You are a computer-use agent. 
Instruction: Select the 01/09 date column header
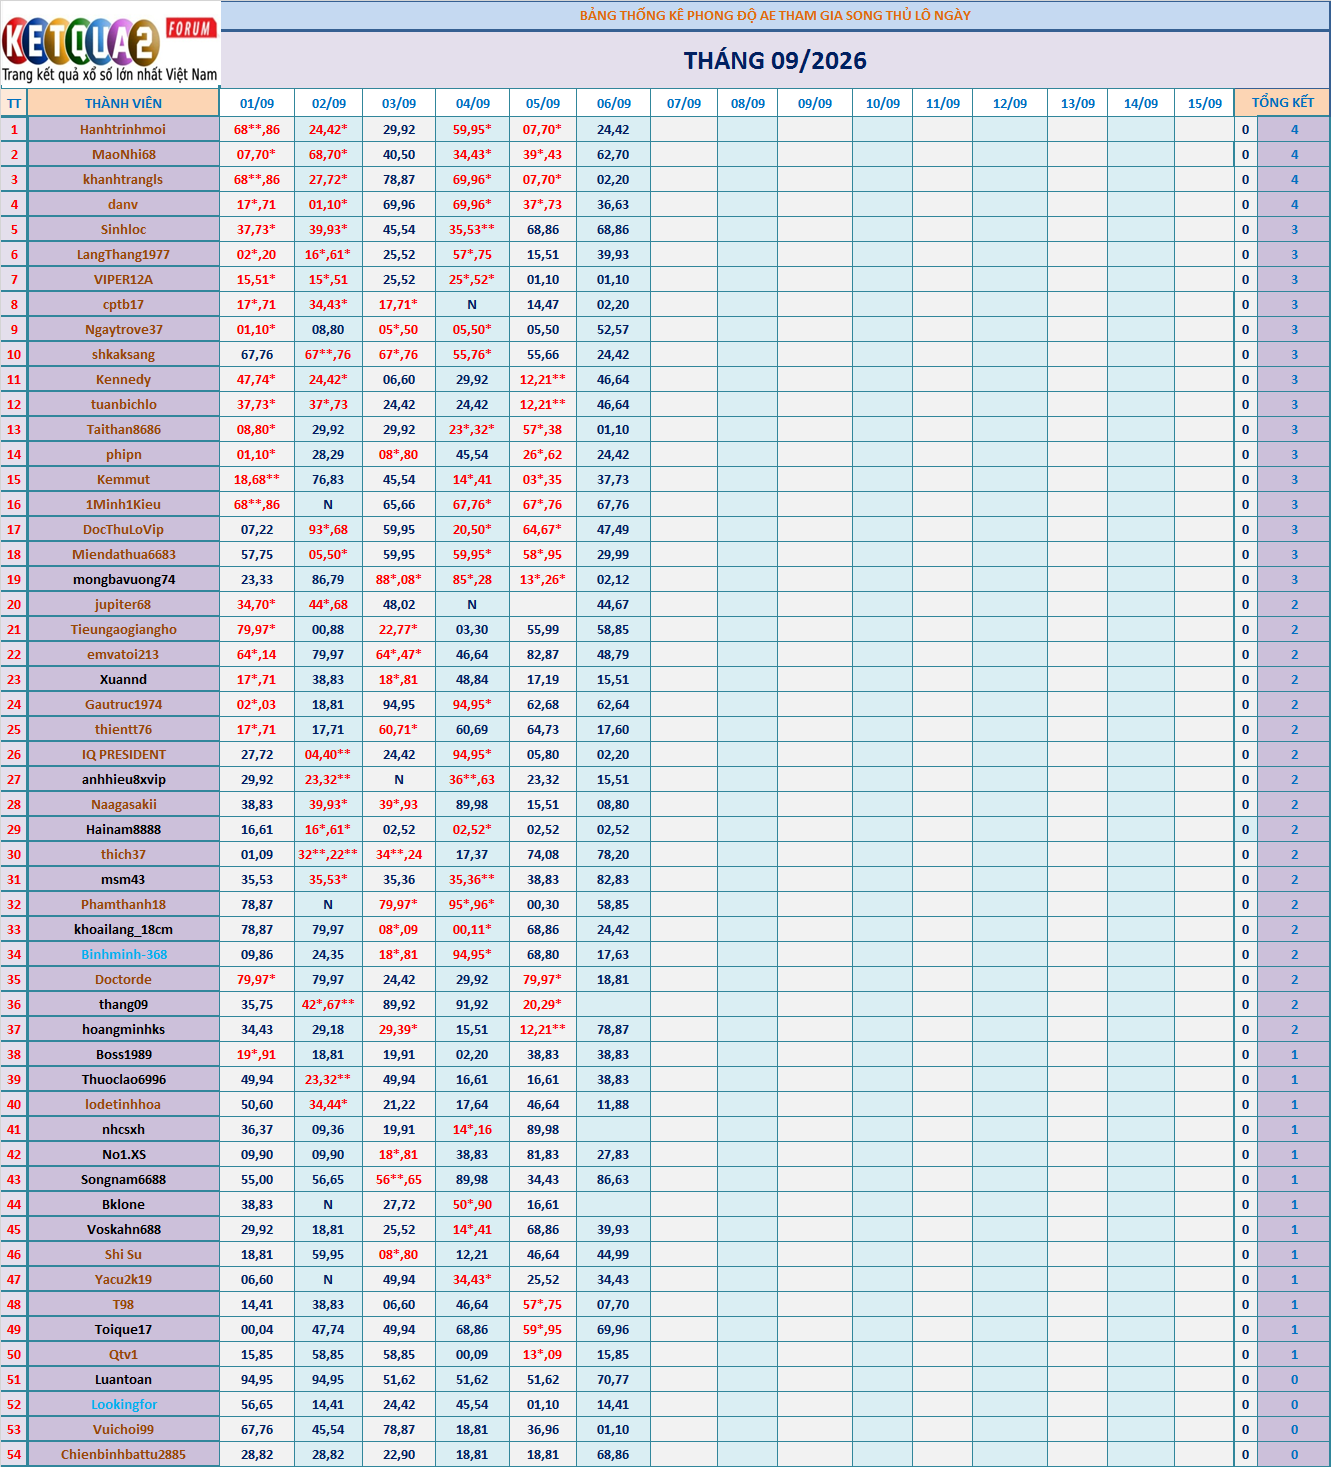(x=257, y=103)
